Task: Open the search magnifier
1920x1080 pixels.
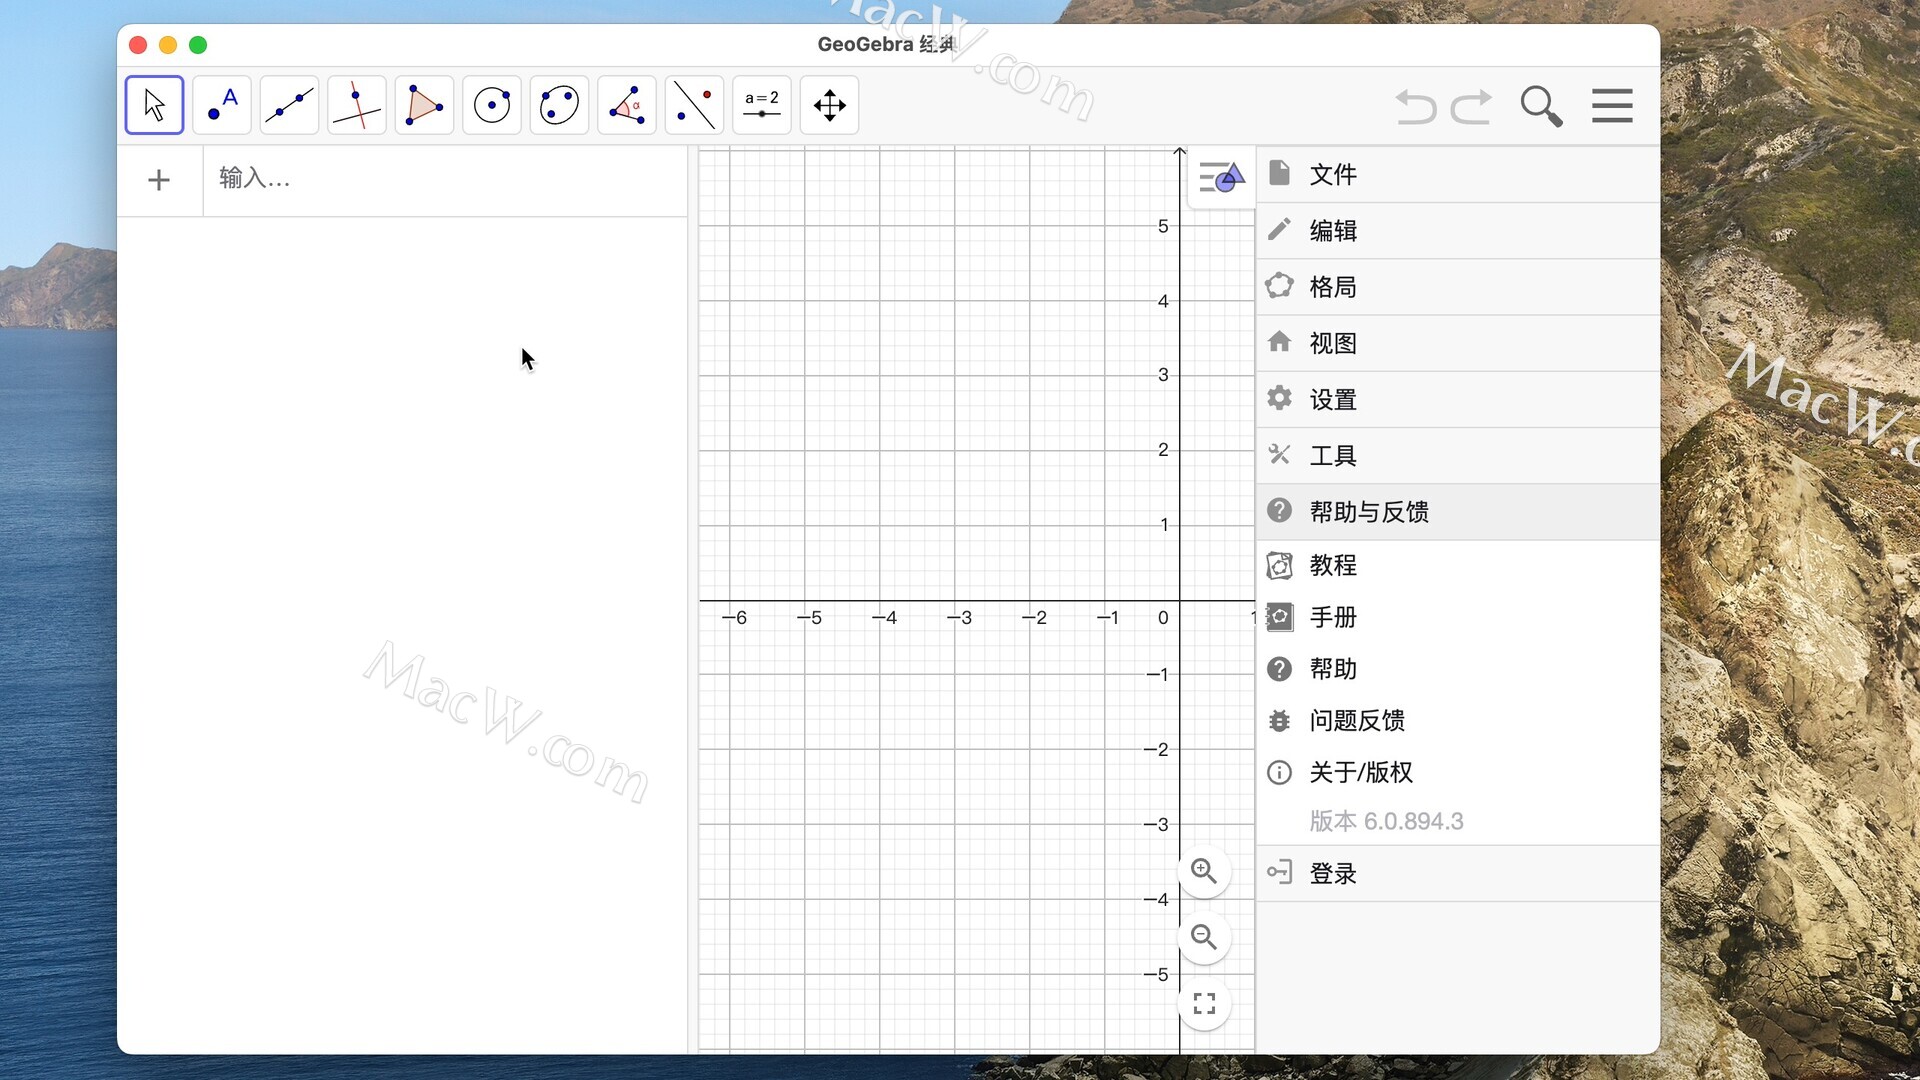Action: [1541, 106]
